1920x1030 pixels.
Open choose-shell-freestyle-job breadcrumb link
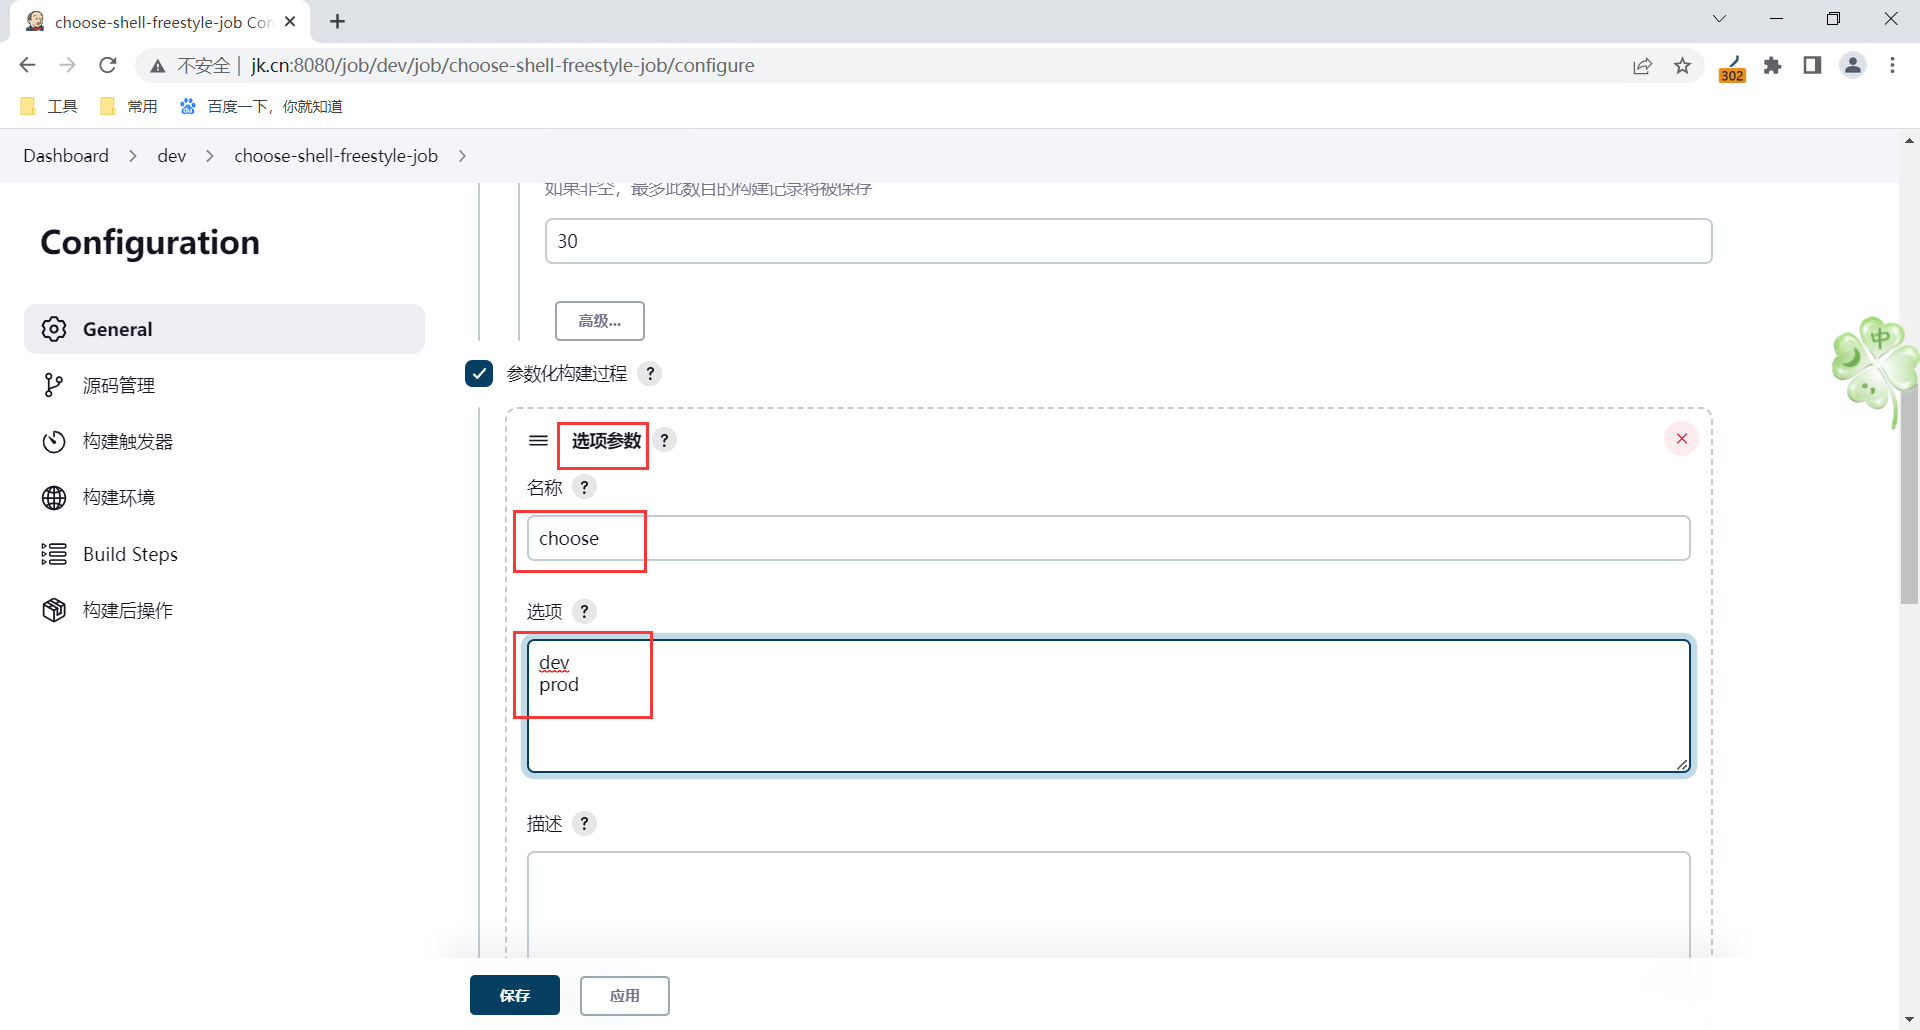[336, 156]
